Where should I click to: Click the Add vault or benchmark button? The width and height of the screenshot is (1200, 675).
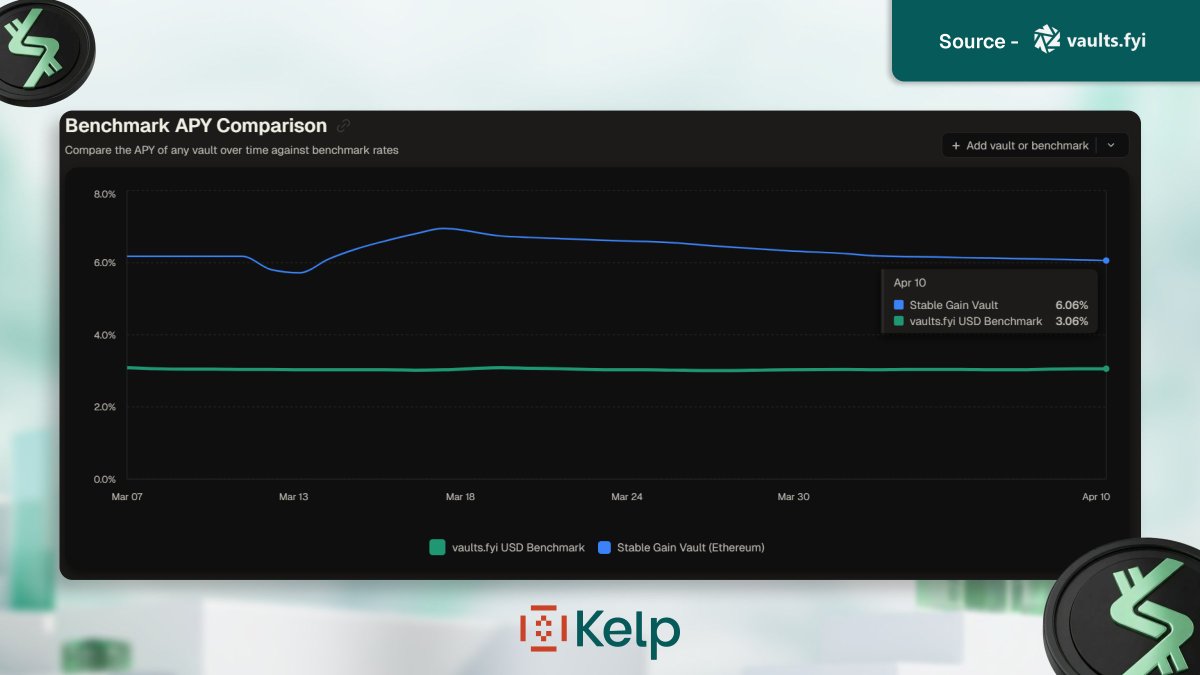point(1019,146)
